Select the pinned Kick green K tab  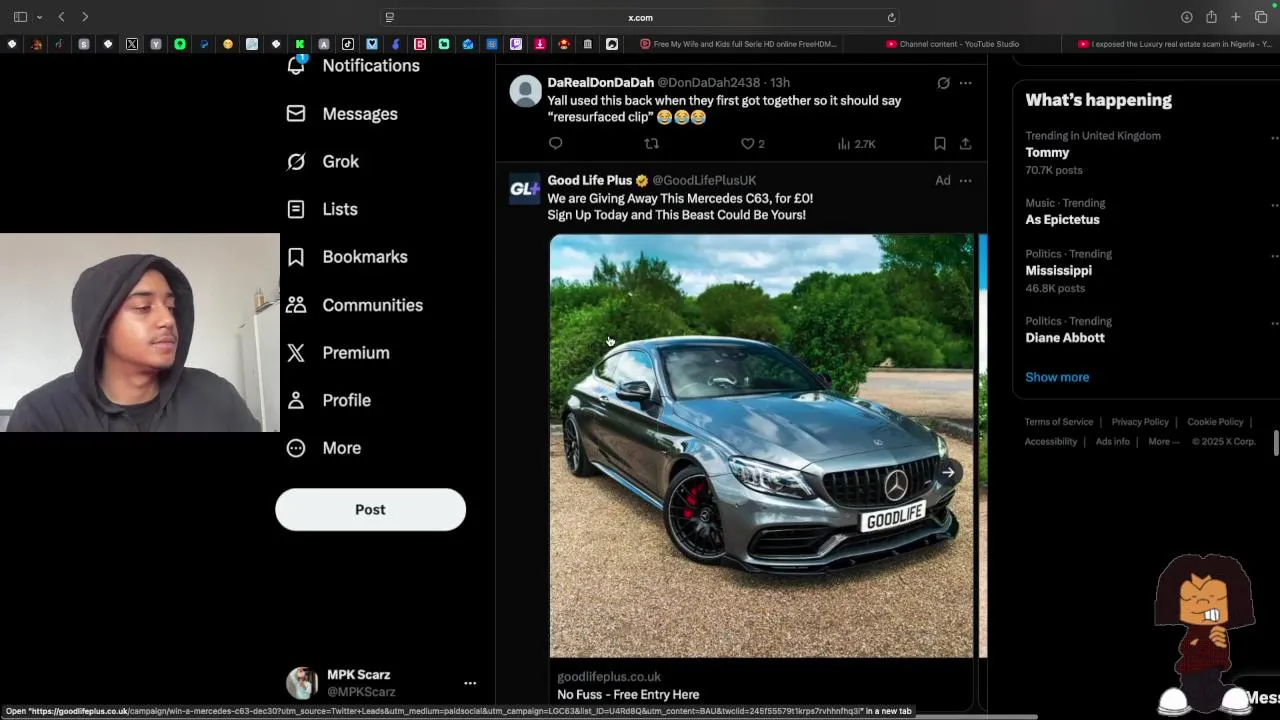[300, 44]
